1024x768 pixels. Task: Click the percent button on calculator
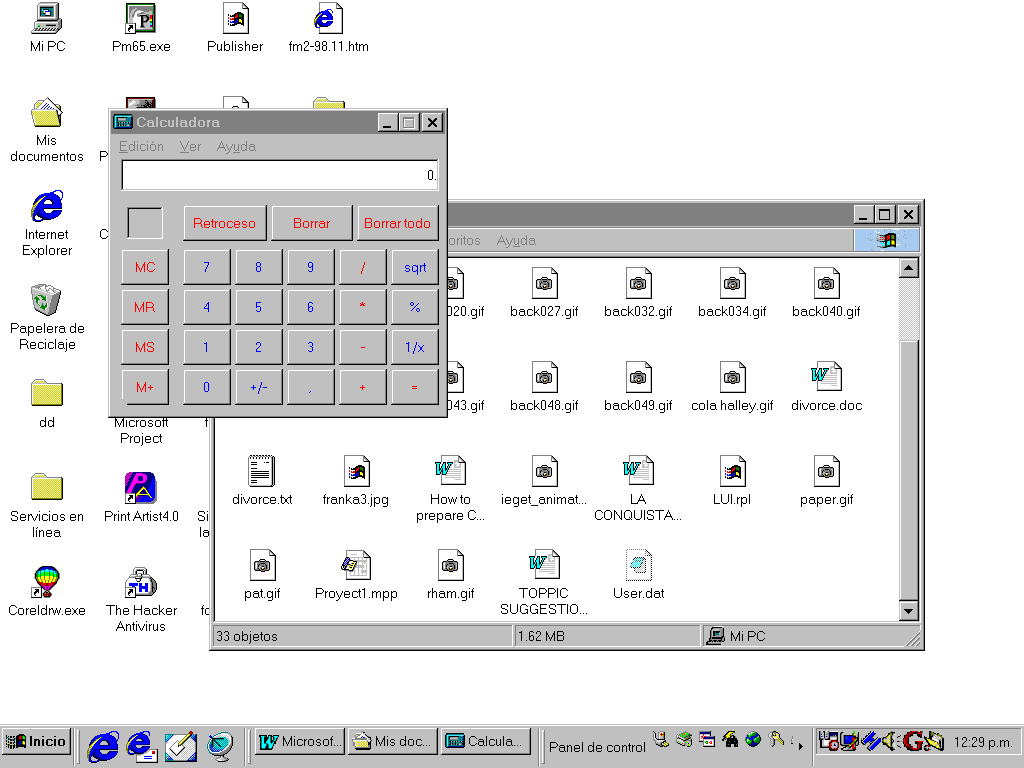click(x=415, y=307)
